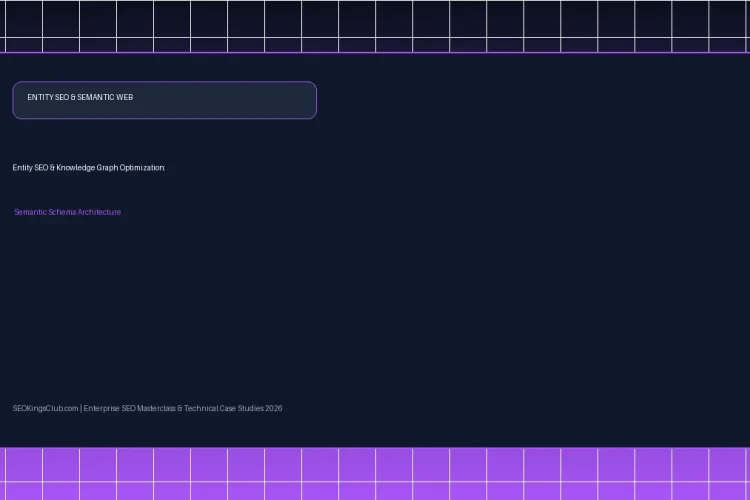Screen dimensions: 750x500
Task: Click the words SEMANTIC WEB in the badge
Action: (105, 97)
